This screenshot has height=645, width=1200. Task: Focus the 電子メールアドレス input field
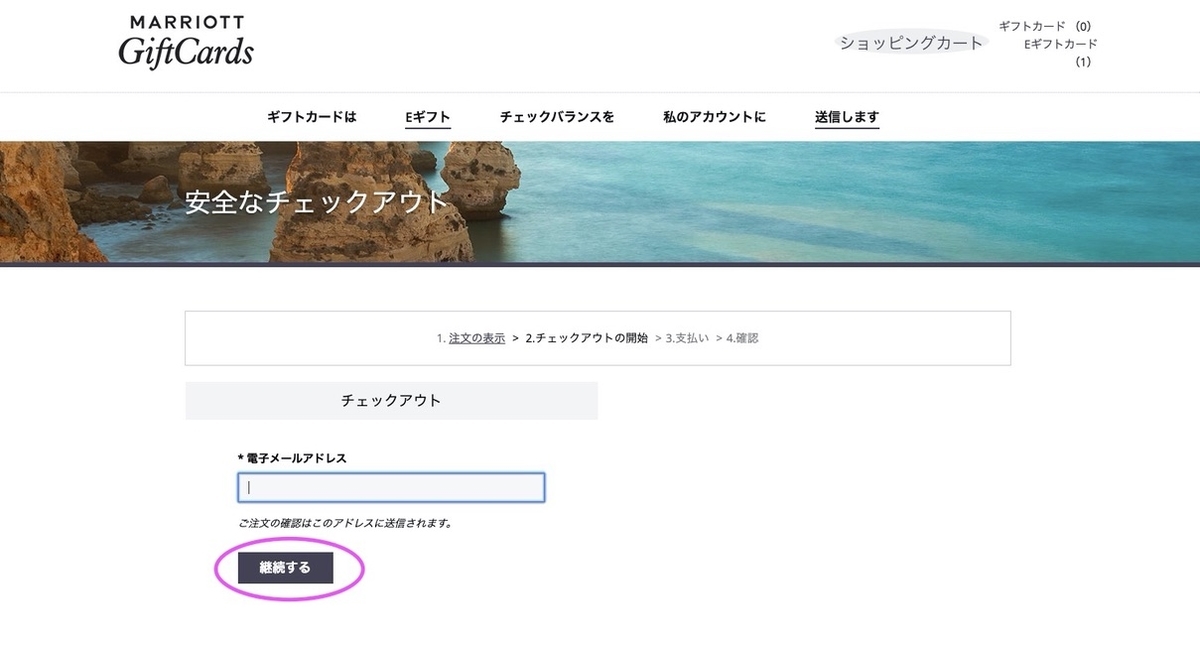click(x=391, y=487)
